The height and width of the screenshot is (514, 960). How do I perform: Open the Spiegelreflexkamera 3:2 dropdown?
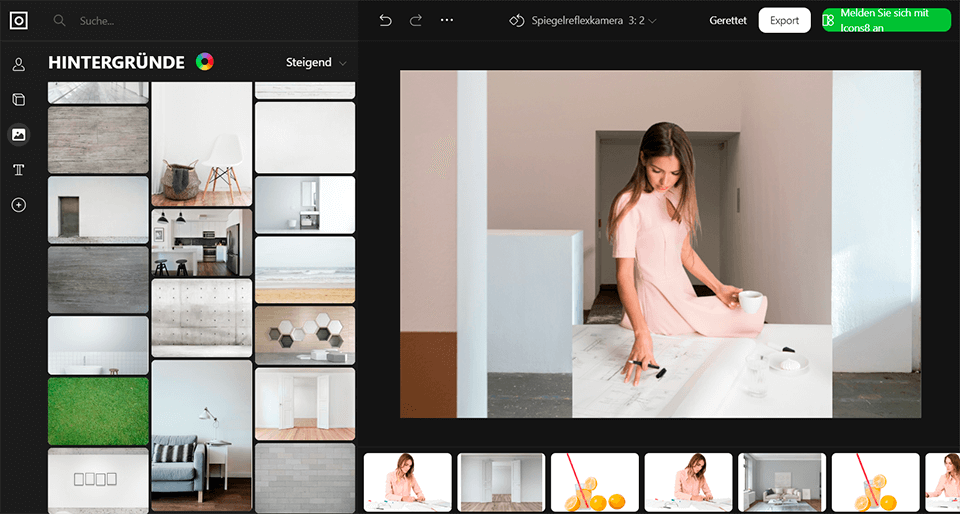tap(583, 20)
